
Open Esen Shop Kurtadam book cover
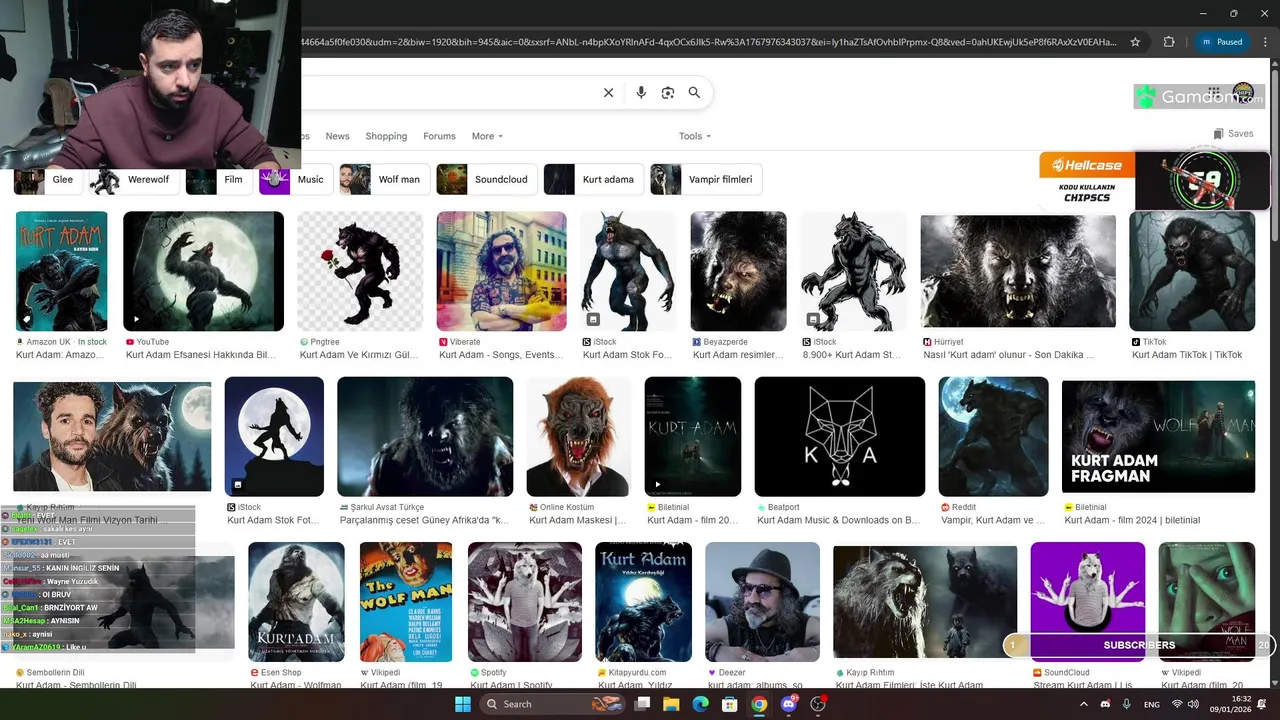tap(296, 602)
